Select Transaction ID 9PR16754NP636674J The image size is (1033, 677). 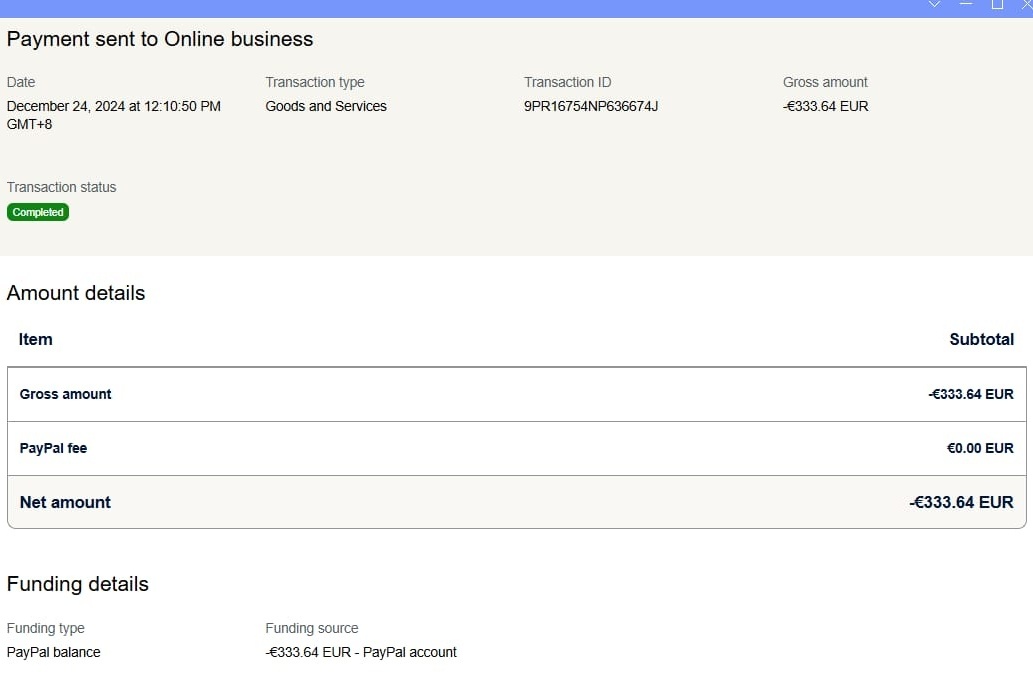pos(591,106)
